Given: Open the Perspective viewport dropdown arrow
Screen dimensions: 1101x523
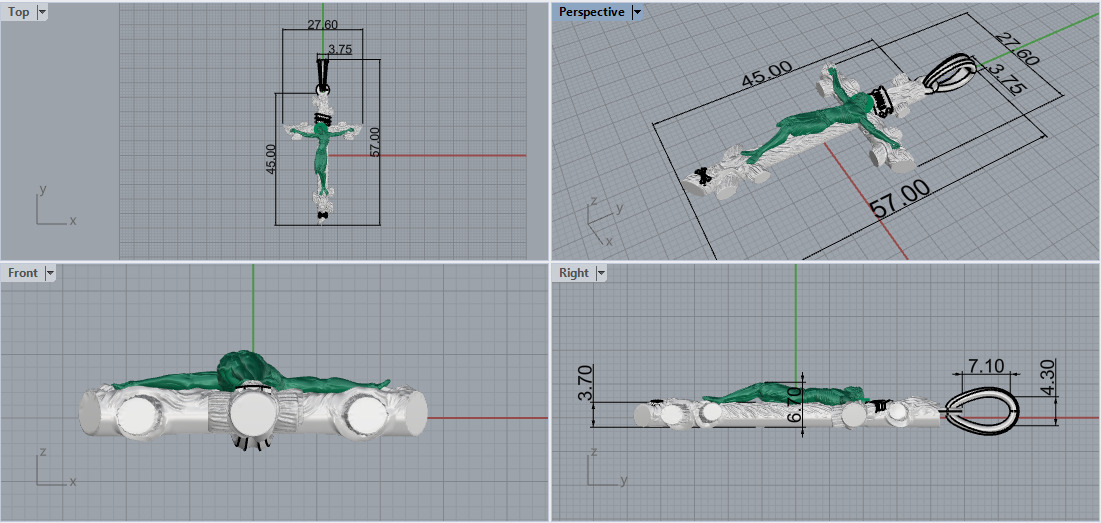Looking at the screenshot, I should click(x=637, y=12).
